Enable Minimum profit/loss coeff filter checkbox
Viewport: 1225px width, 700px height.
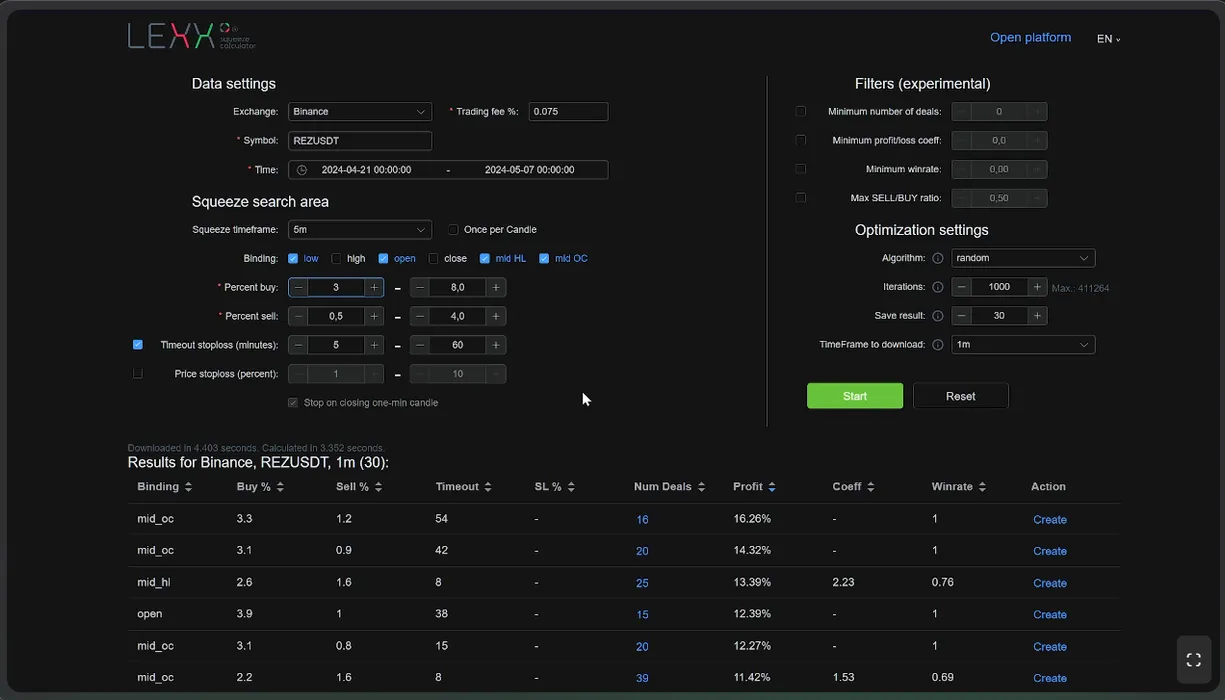pyautogui.click(x=801, y=140)
